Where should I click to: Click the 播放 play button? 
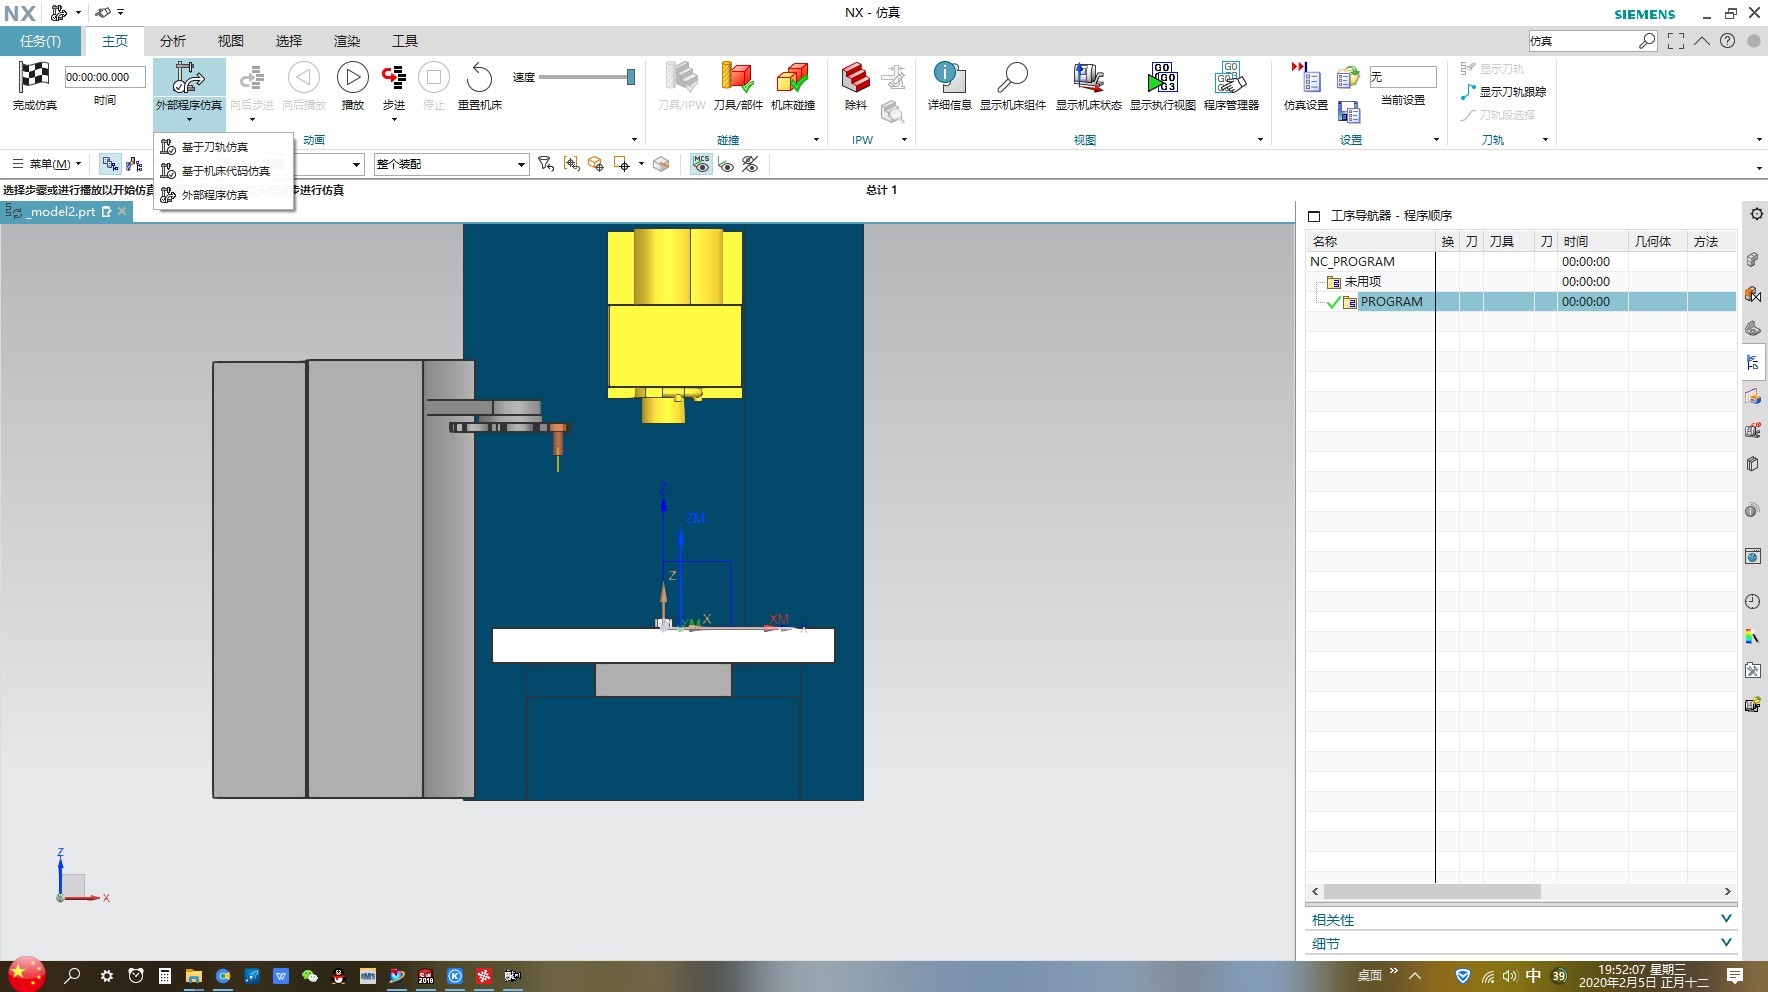(352, 77)
